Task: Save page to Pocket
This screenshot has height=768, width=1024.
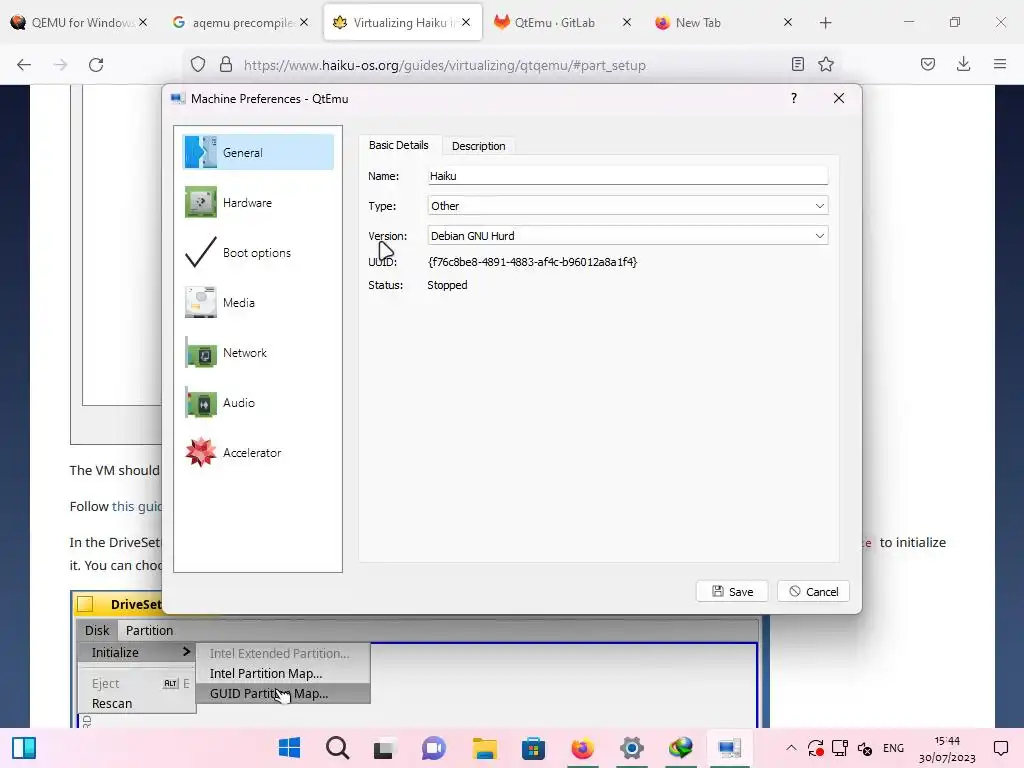Action: (928, 64)
